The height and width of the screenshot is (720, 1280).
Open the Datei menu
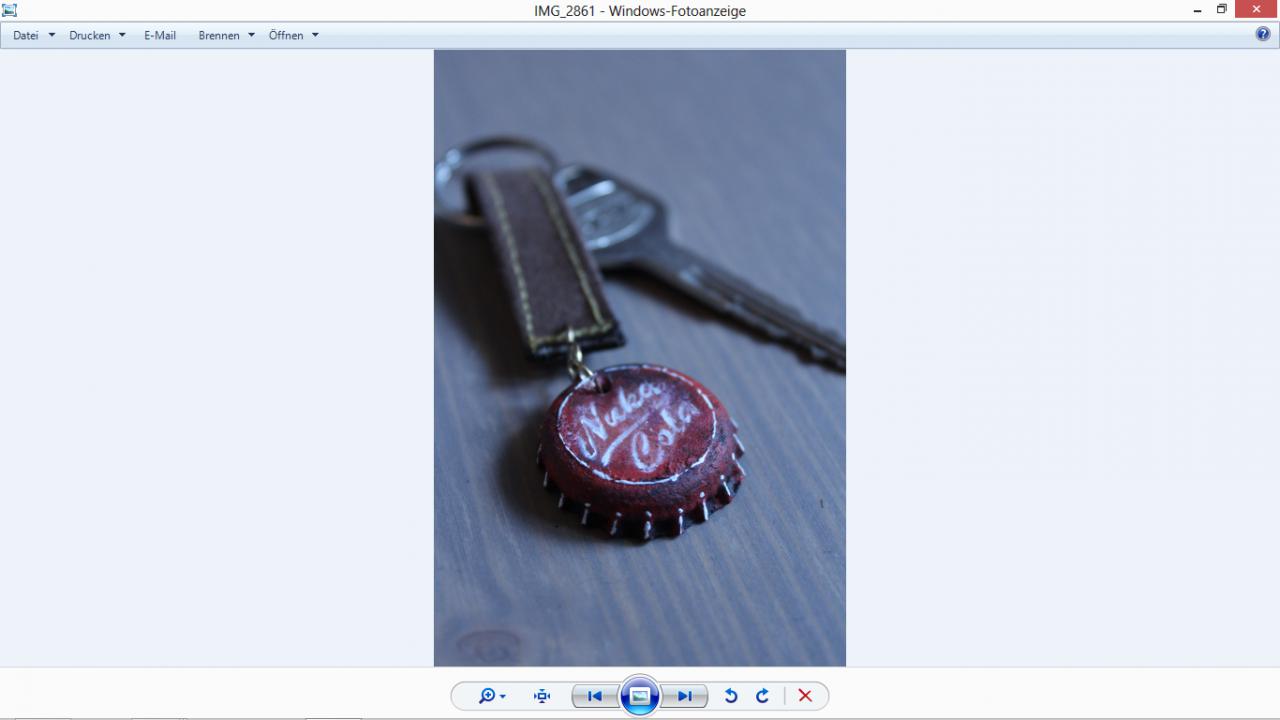(x=33, y=35)
